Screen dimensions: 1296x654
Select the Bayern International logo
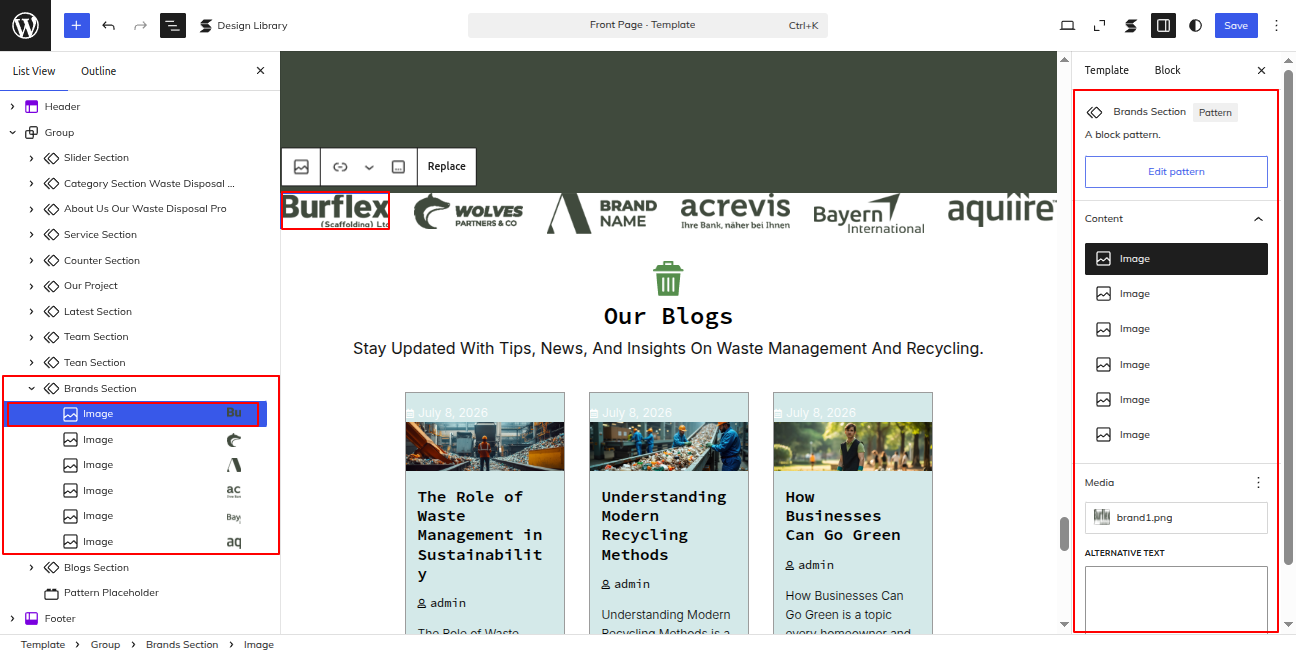pyautogui.click(x=869, y=213)
